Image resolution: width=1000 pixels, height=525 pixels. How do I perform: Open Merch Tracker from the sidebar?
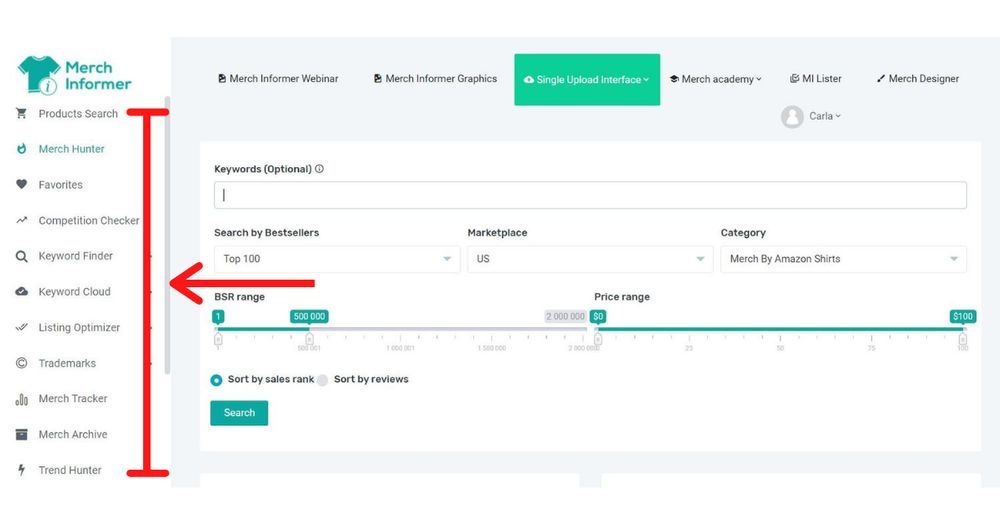click(73, 399)
